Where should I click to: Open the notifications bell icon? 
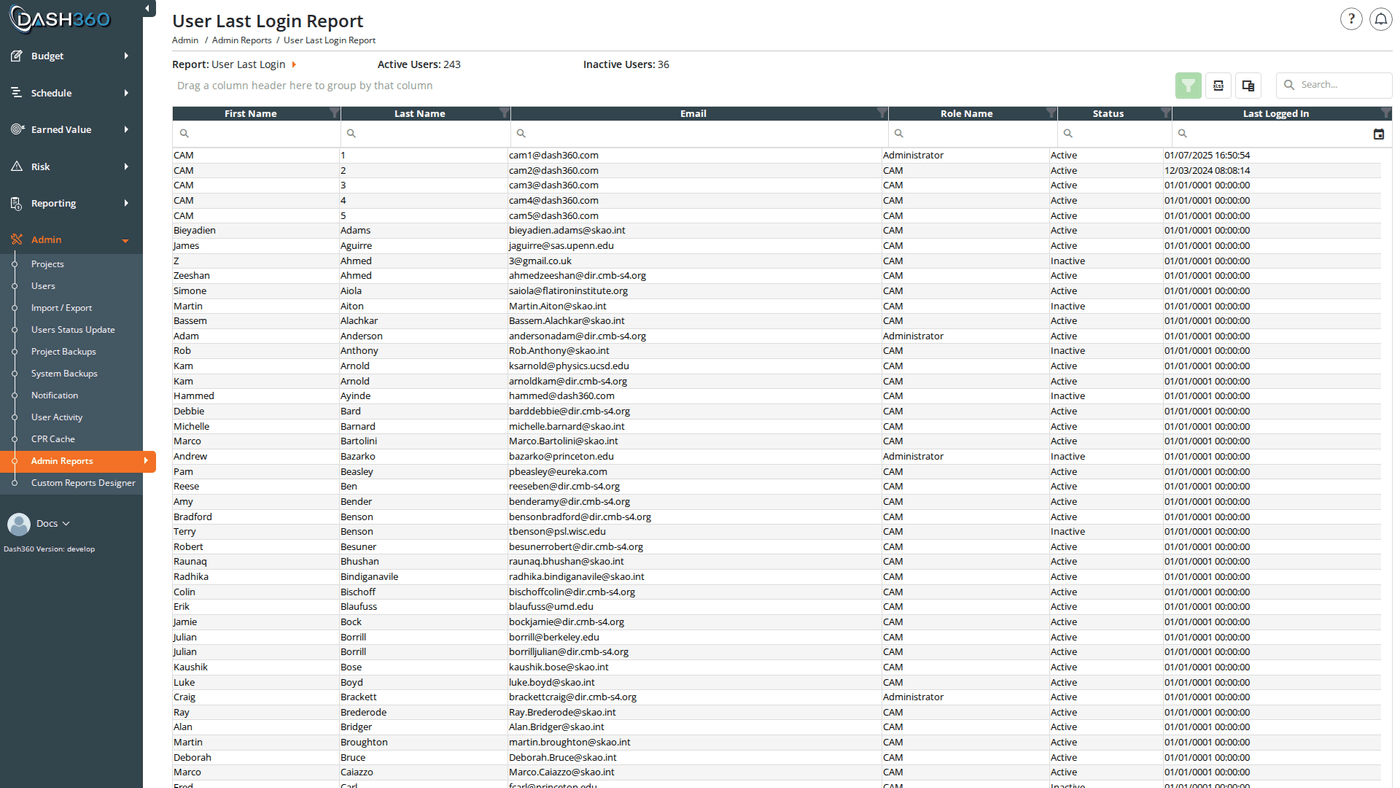pos(1381,19)
